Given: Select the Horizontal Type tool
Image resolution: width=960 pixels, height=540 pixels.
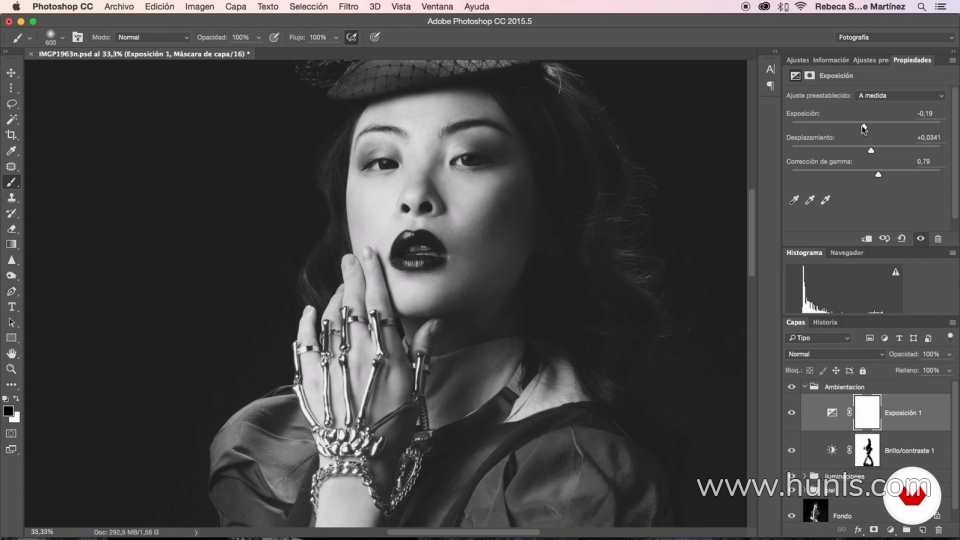Looking at the screenshot, I should (x=11, y=307).
